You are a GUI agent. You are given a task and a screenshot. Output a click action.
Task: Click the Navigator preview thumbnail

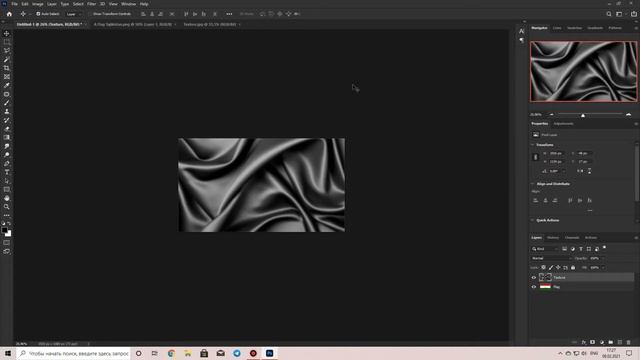583,71
